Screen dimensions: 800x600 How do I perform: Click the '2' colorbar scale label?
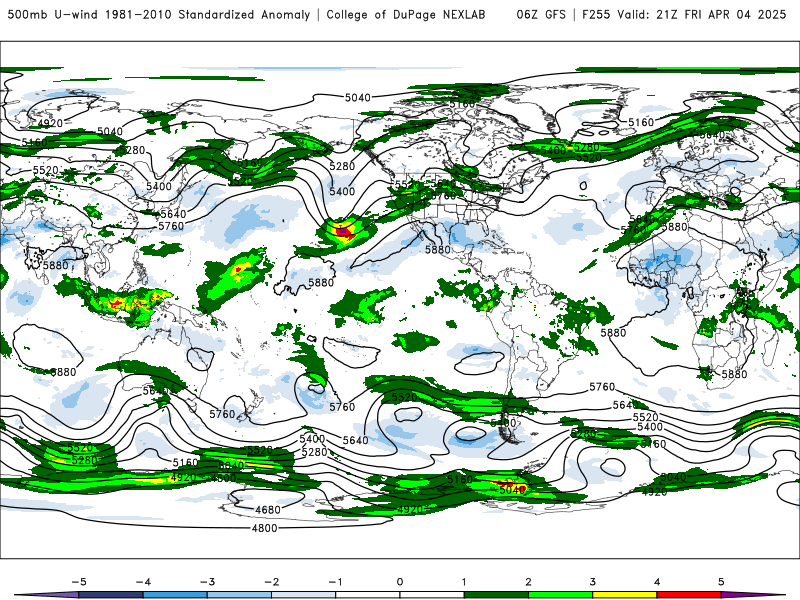point(529,582)
